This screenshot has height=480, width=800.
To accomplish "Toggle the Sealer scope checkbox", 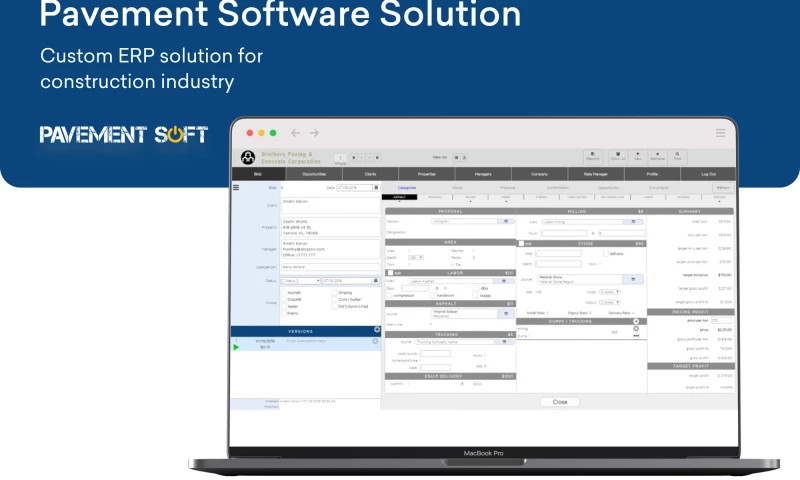I will [x=284, y=307].
